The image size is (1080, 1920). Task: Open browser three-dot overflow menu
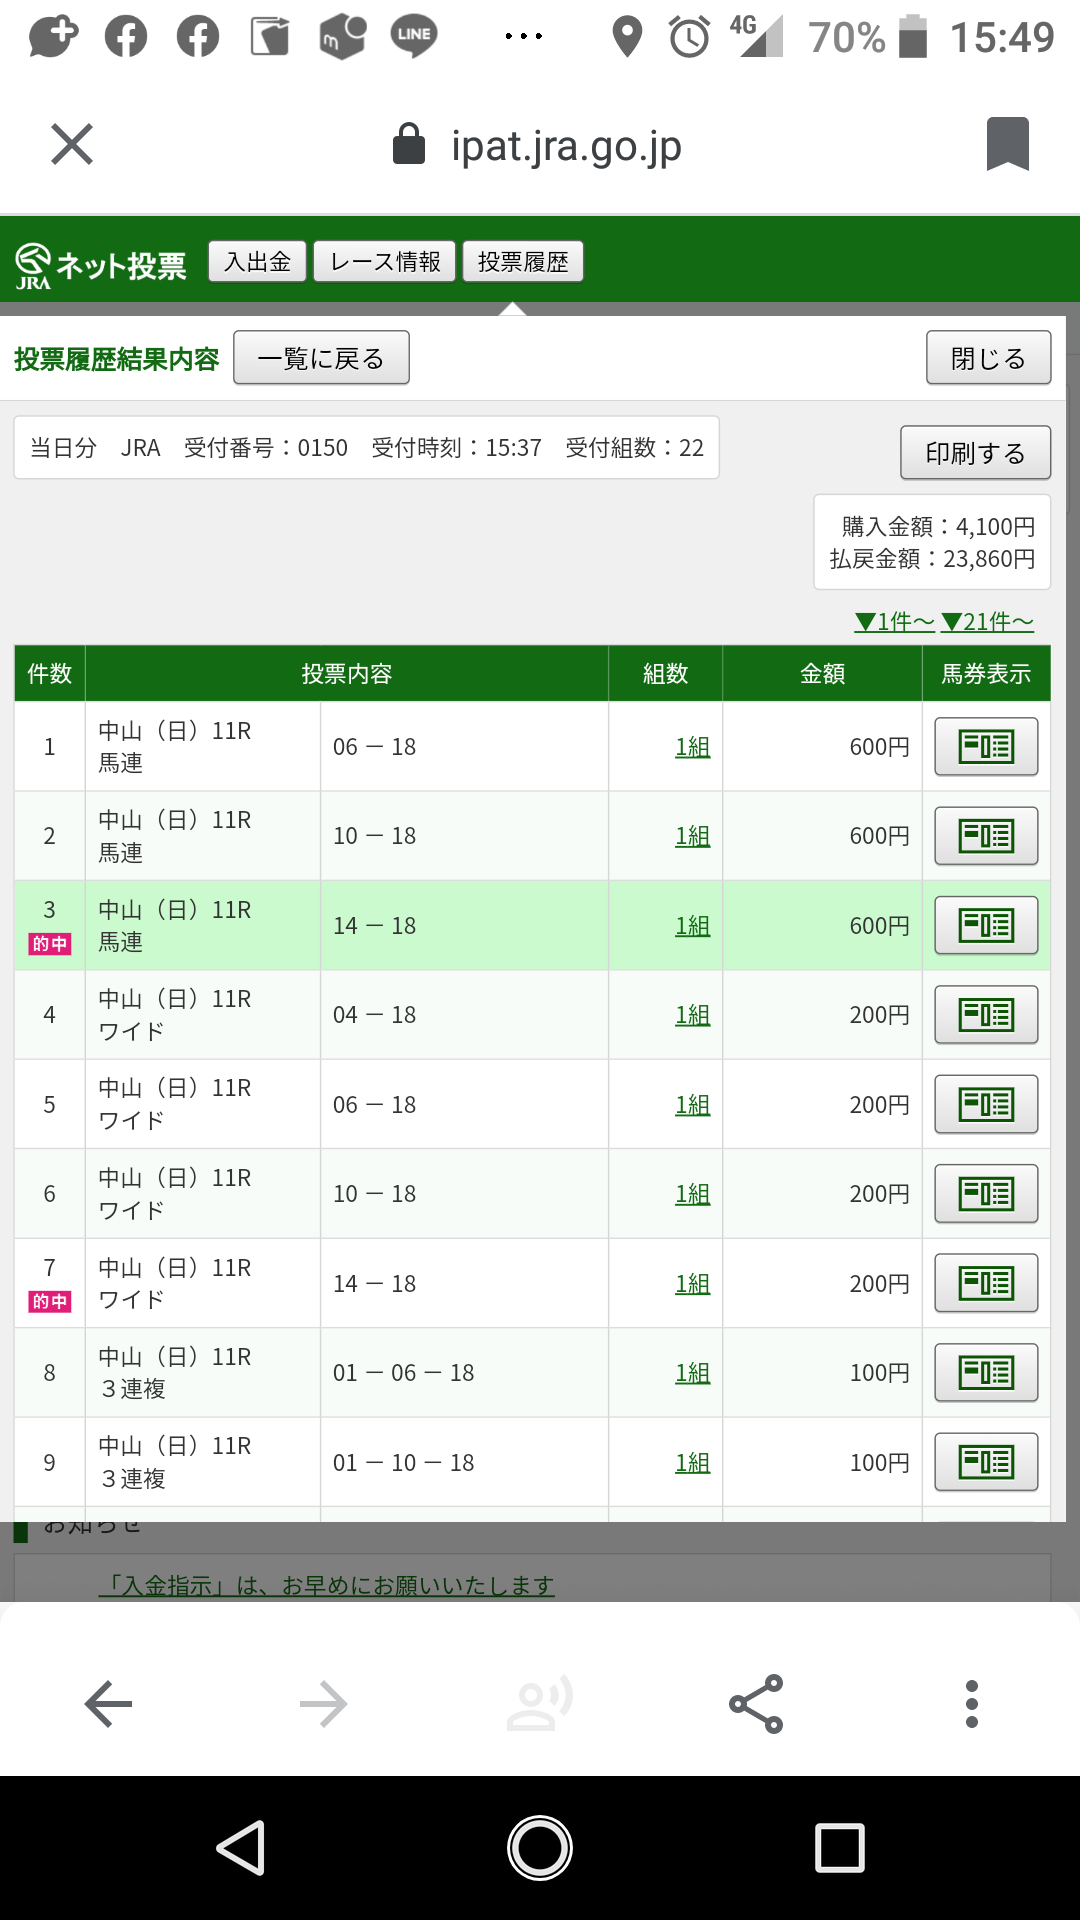click(x=971, y=1704)
